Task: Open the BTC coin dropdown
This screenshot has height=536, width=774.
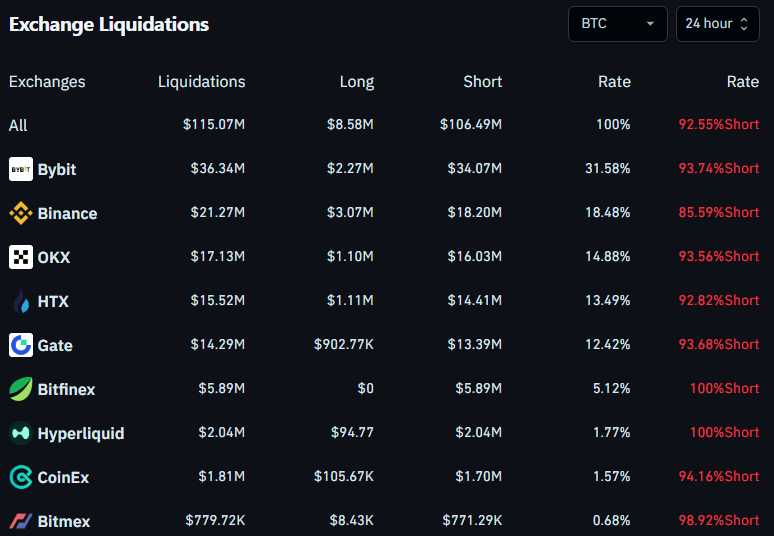Action: click(x=617, y=24)
